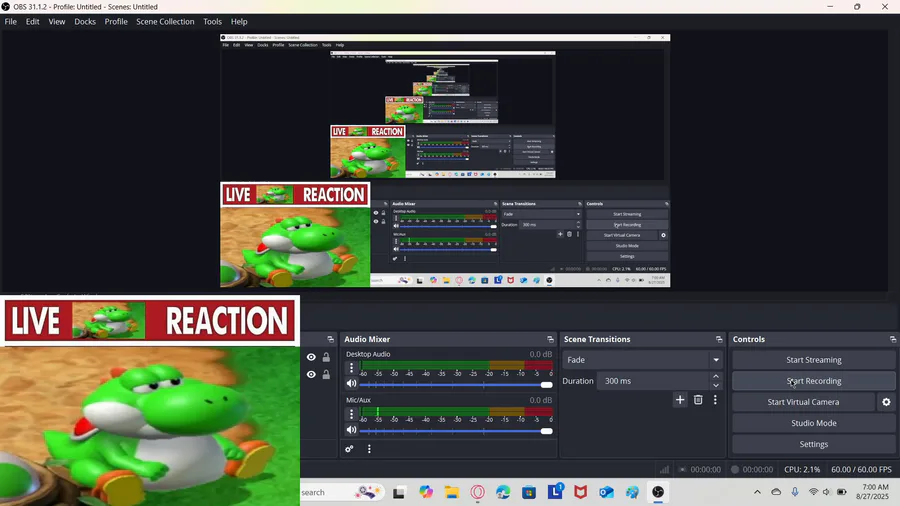Enable Studio Mode

(x=813, y=423)
